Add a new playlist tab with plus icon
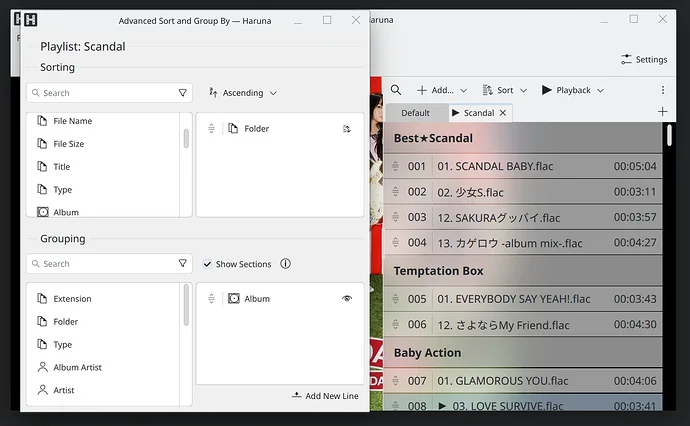 point(662,112)
